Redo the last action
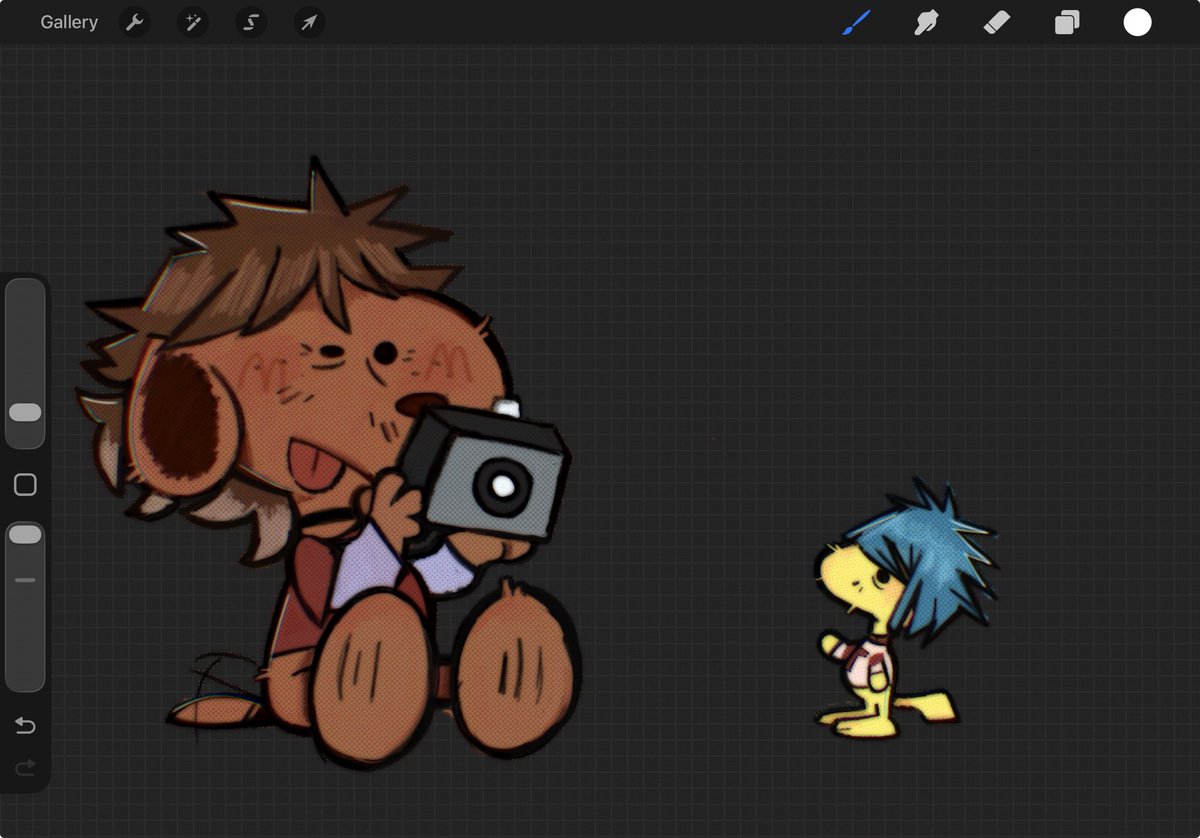Viewport: 1200px width, 838px height. (x=25, y=767)
